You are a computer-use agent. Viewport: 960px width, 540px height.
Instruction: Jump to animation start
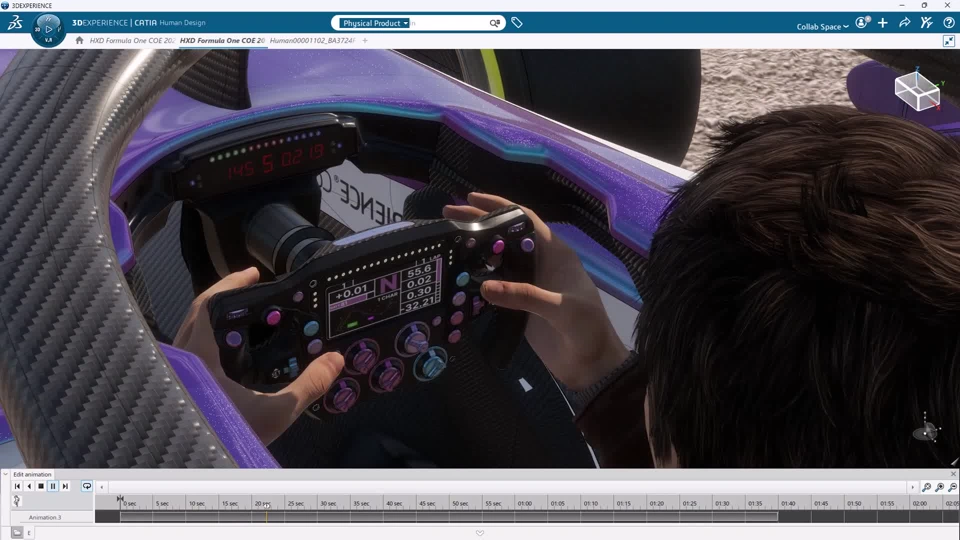tap(17, 486)
